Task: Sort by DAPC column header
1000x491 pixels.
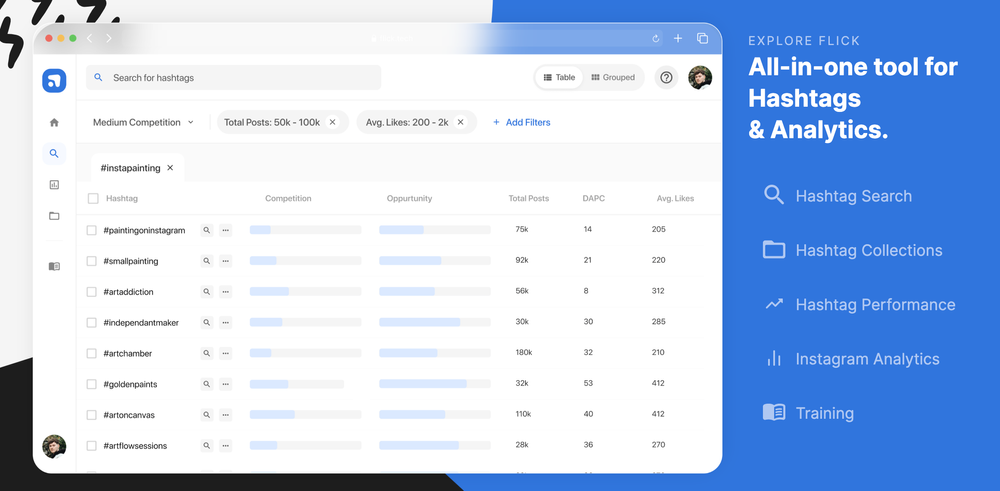Action: click(594, 198)
